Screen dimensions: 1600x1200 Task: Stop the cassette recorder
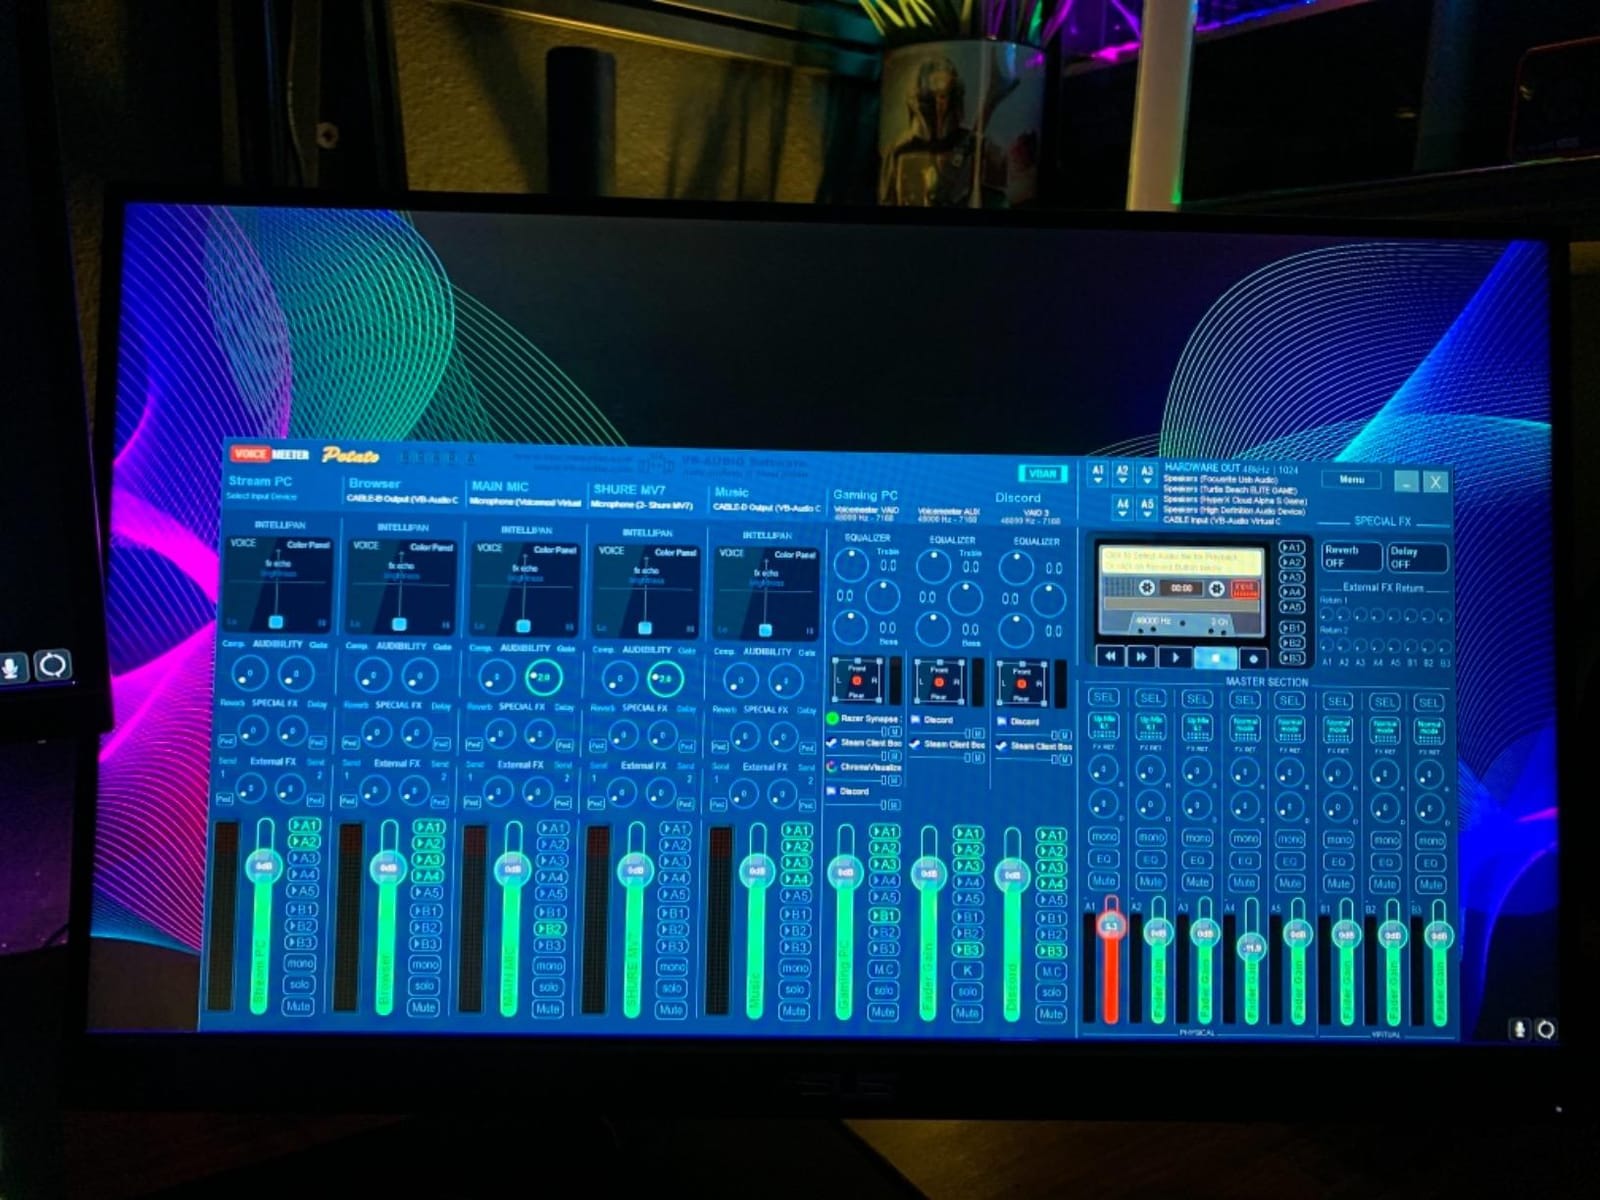pos(1216,658)
